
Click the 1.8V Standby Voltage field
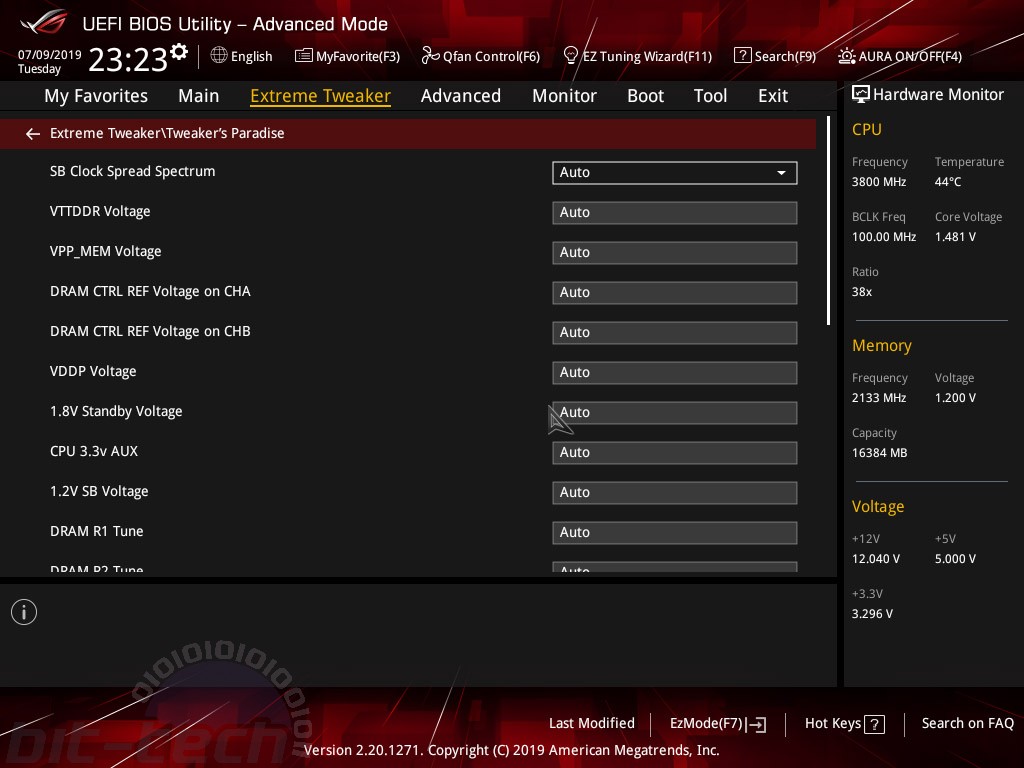(675, 413)
